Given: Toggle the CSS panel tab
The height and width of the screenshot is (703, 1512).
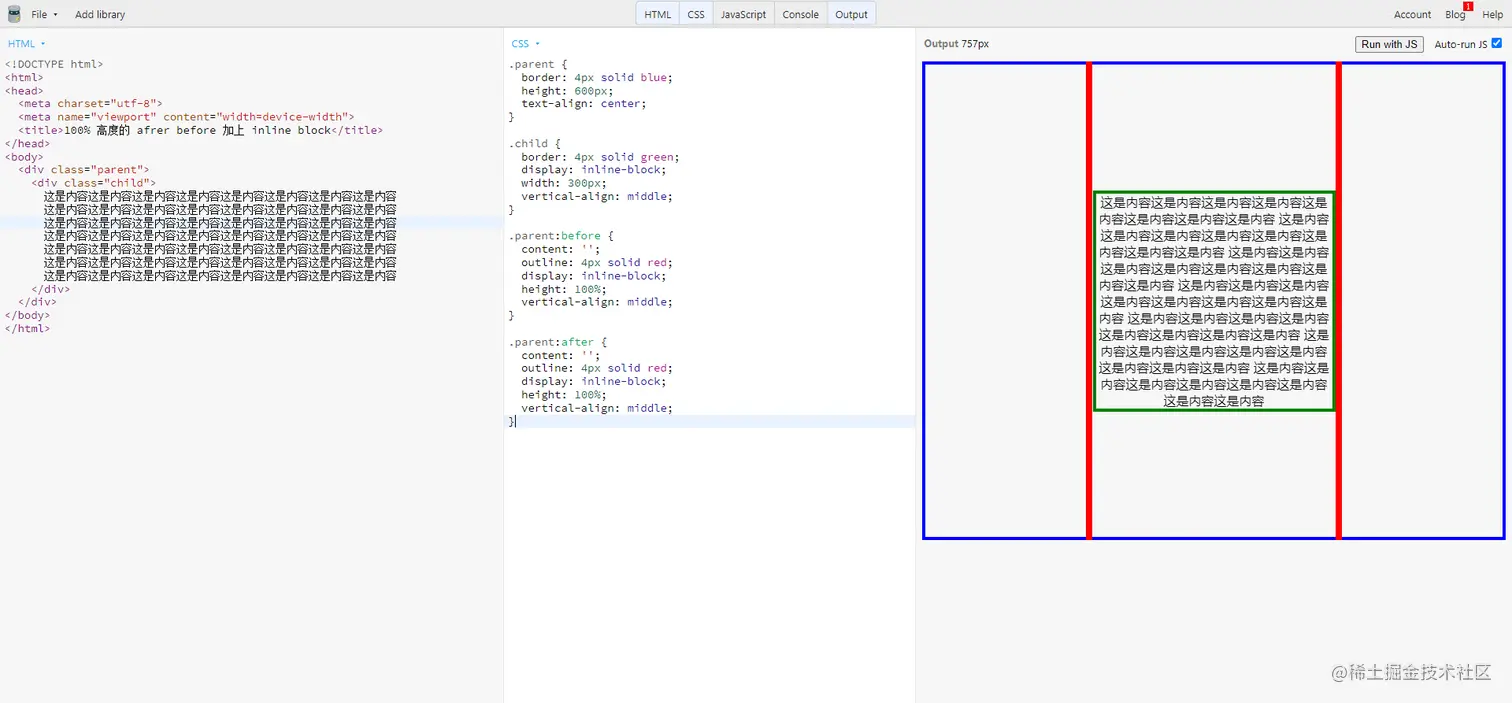Looking at the screenshot, I should tap(696, 14).
